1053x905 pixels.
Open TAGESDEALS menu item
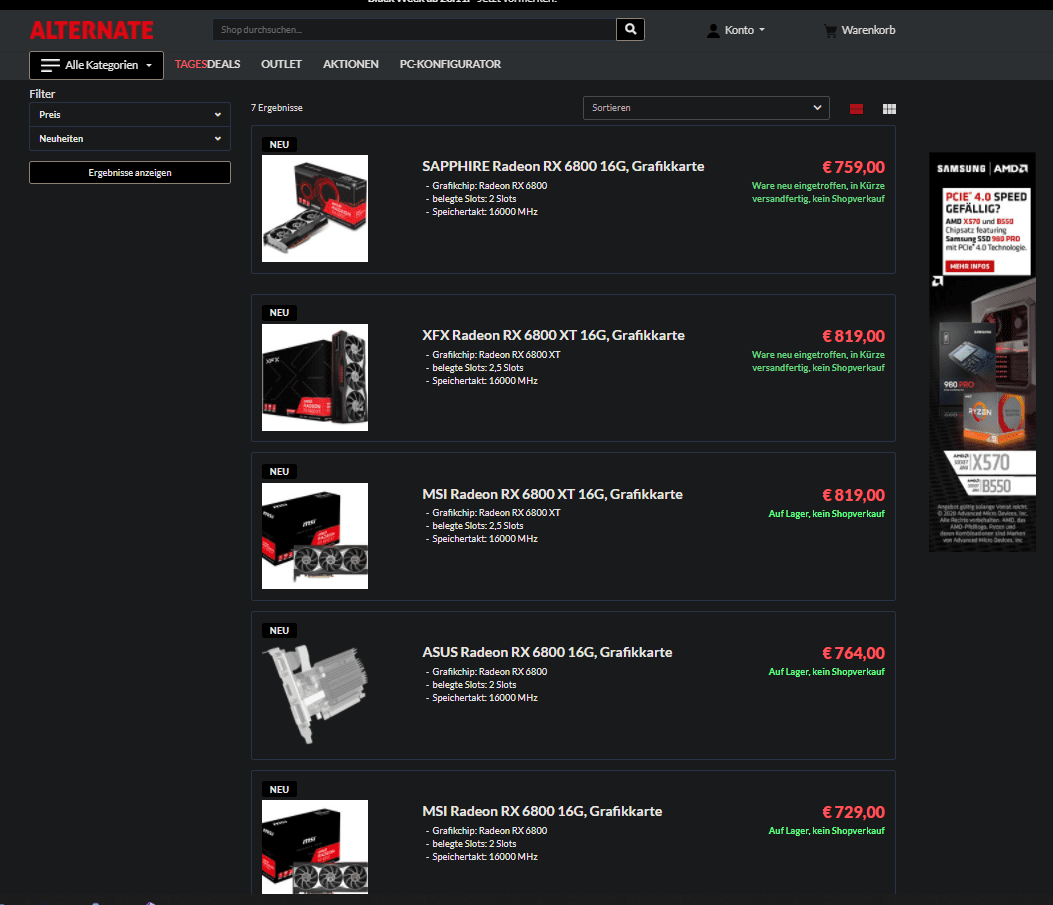tap(208, 64)
